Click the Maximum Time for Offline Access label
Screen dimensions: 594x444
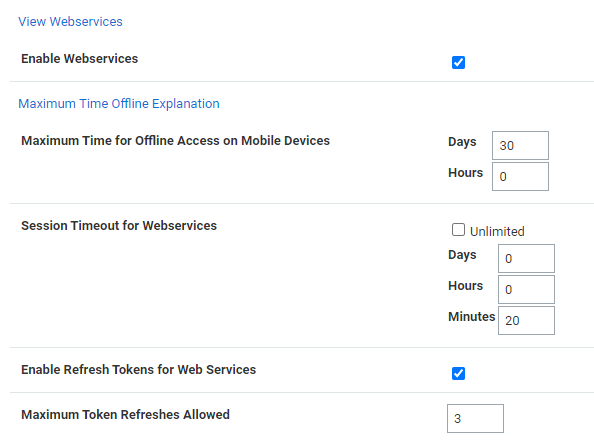coord(175,141)
